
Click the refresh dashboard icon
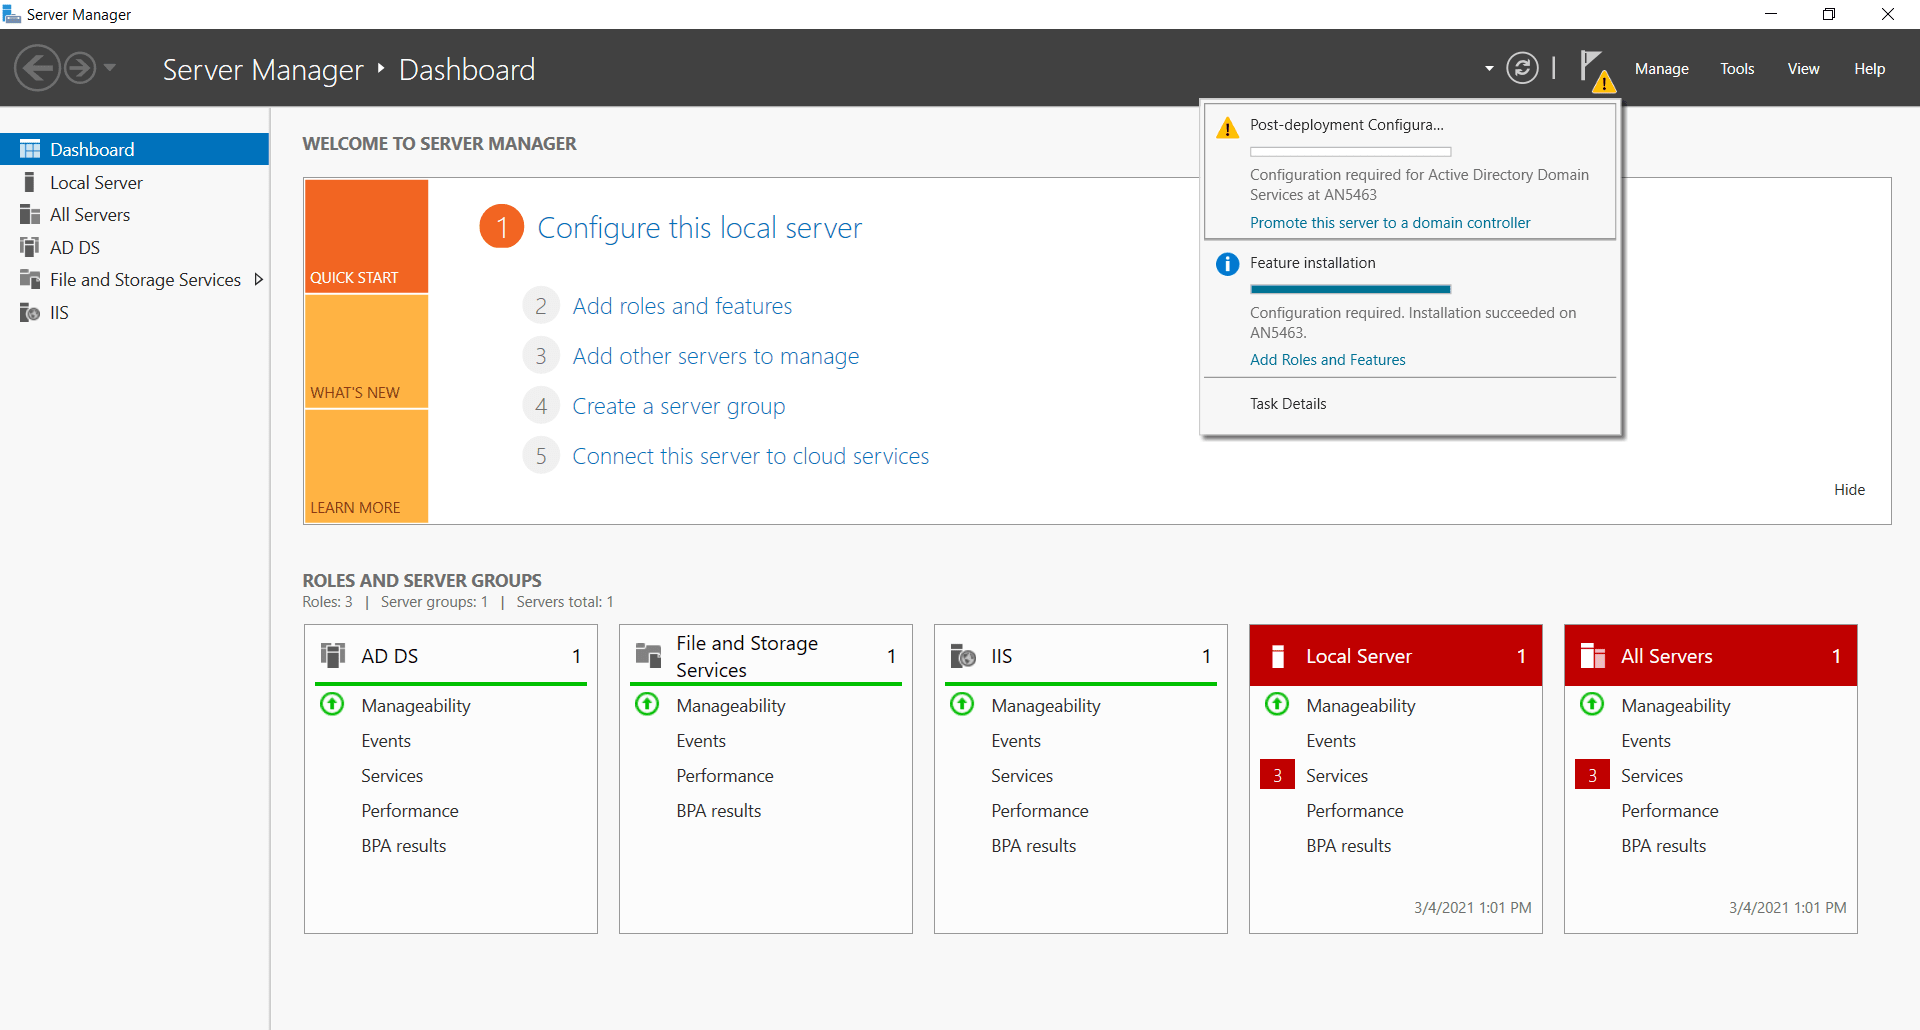pyautogui.click(x=1522, y=68)
